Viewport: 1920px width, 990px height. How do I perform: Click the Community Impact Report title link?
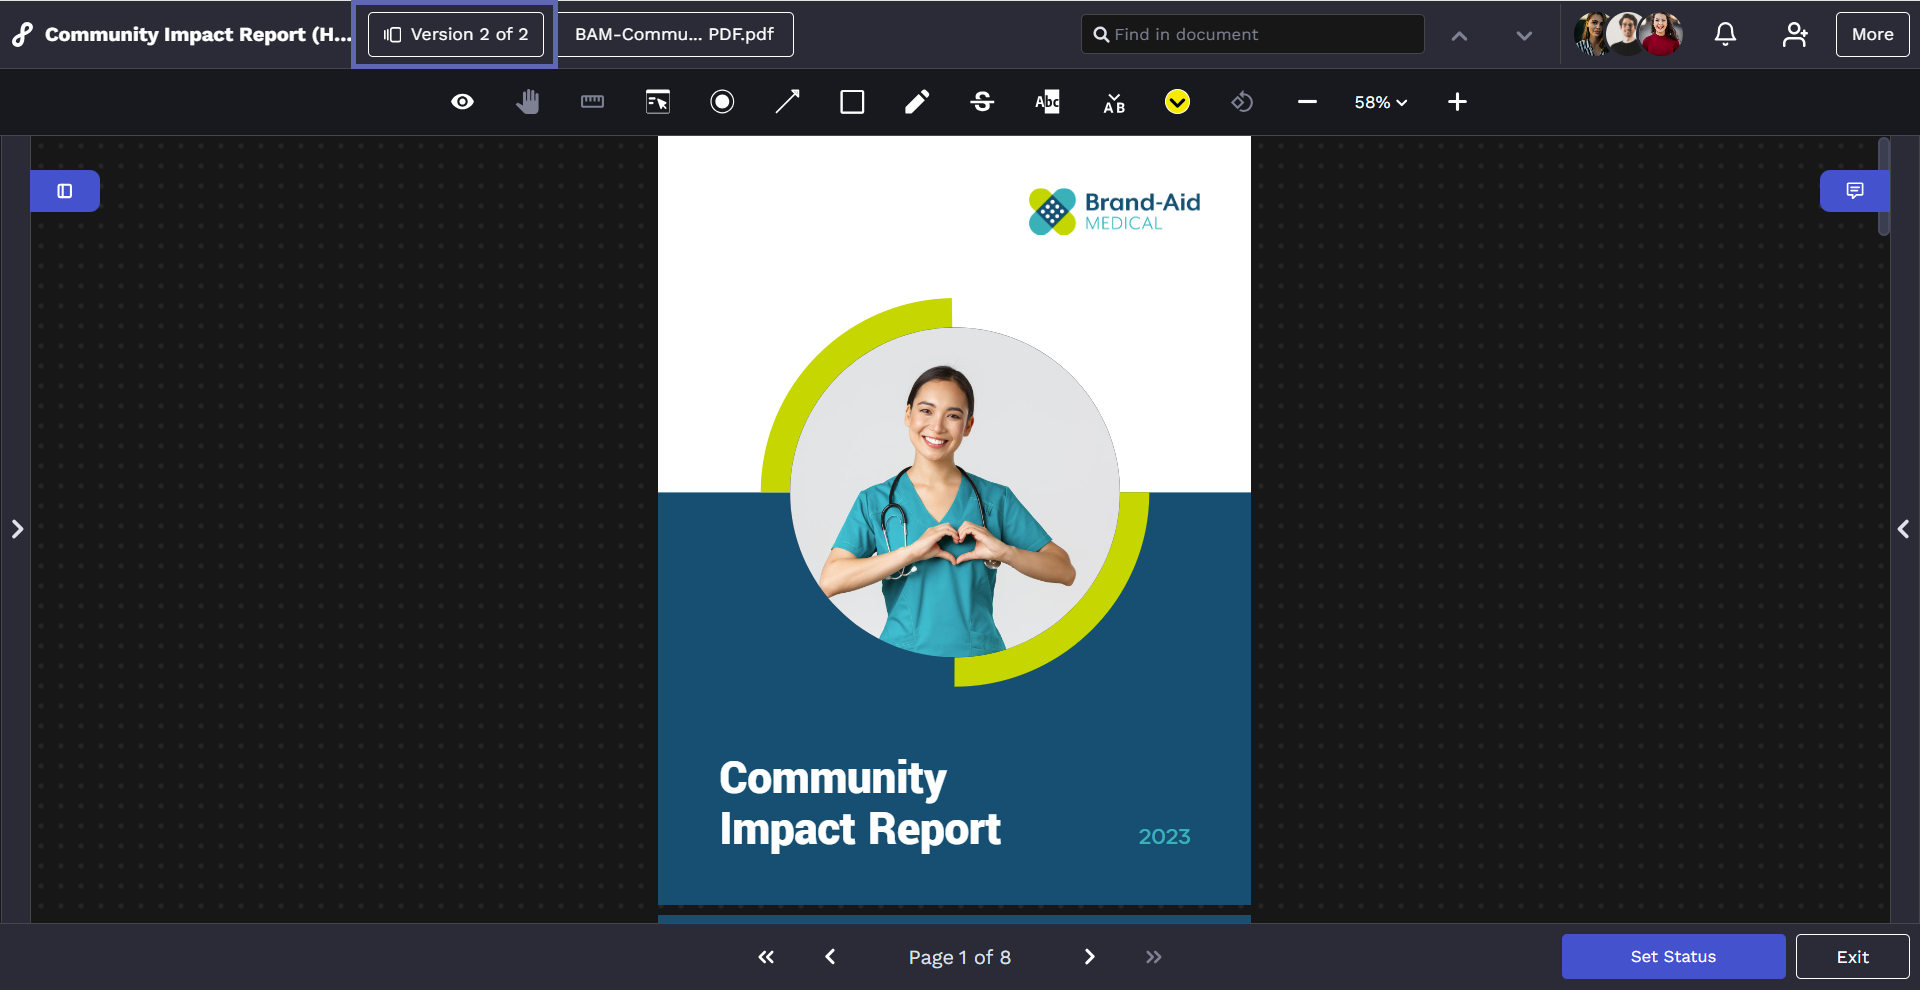pyautogui.click(x=198, y=34)
